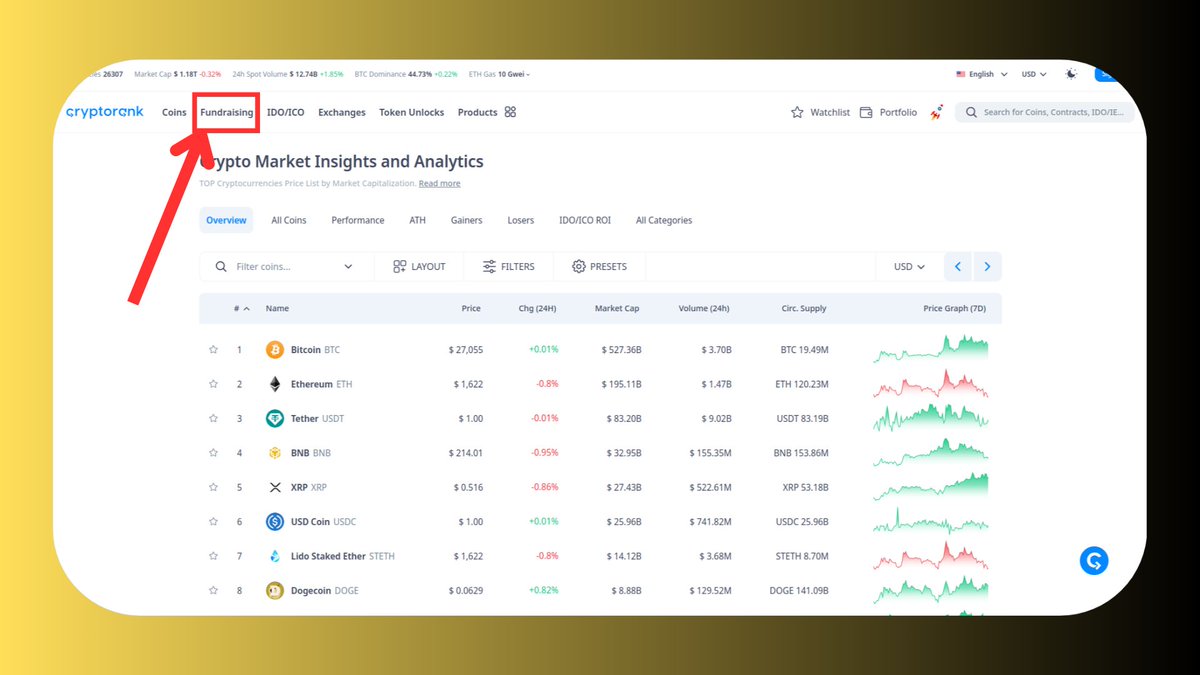Click the Ethereum coin logo
Screen dimensions: 1200x675
[x=274, y=383]
